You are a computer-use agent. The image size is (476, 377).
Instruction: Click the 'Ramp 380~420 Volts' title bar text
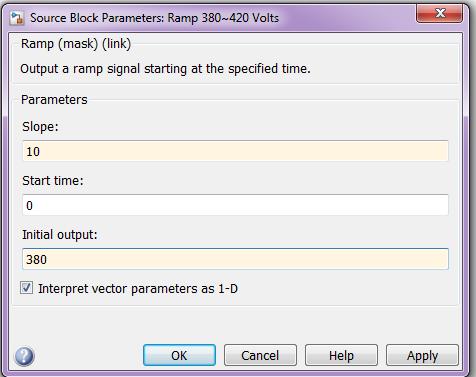click(223, 18)
